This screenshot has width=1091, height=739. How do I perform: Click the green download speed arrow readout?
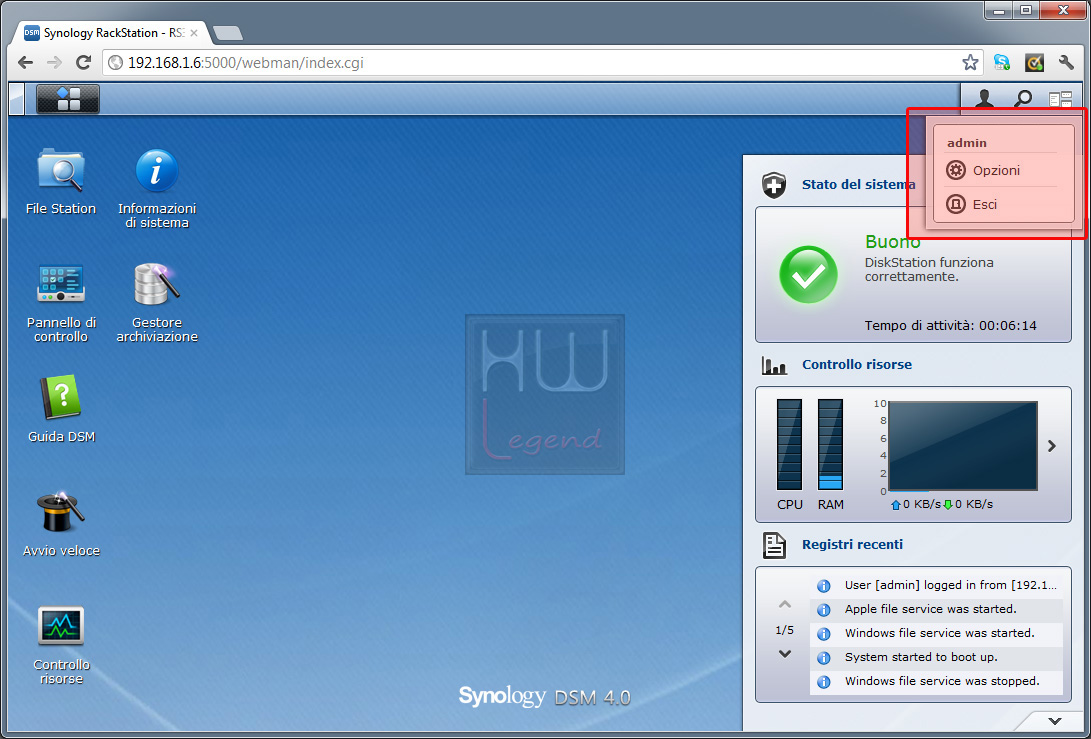968,504
